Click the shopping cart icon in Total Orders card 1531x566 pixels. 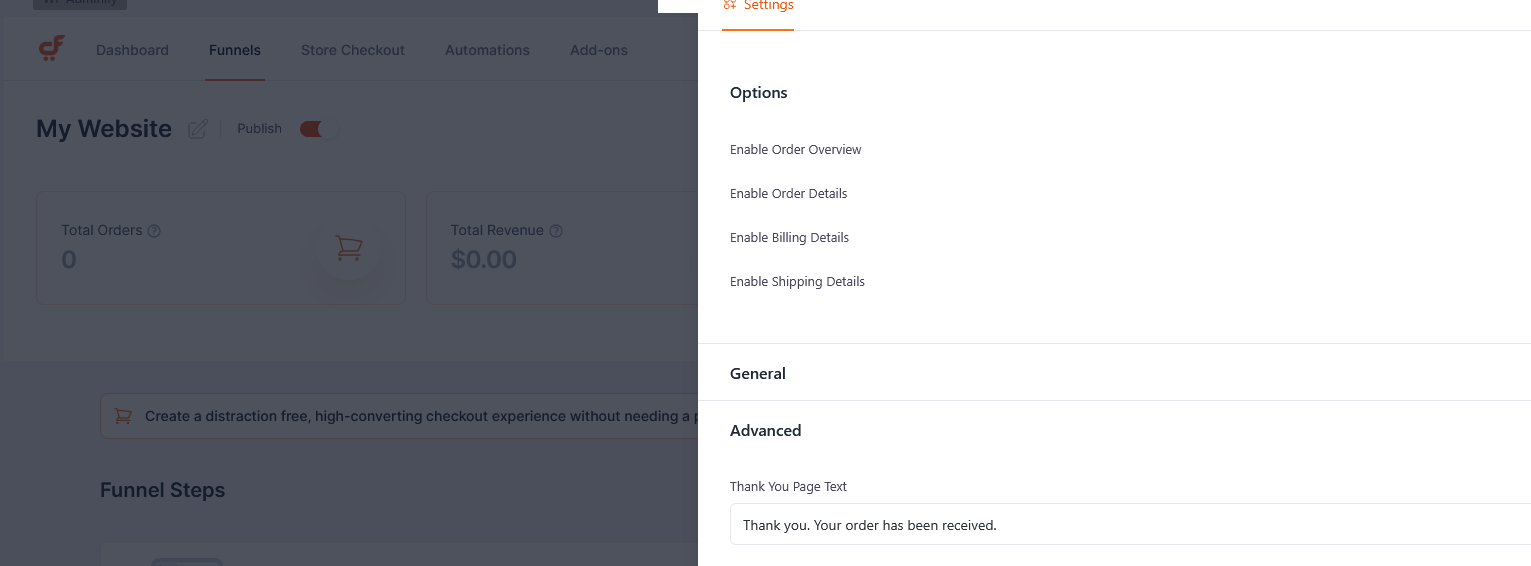[x=348, y=247]
